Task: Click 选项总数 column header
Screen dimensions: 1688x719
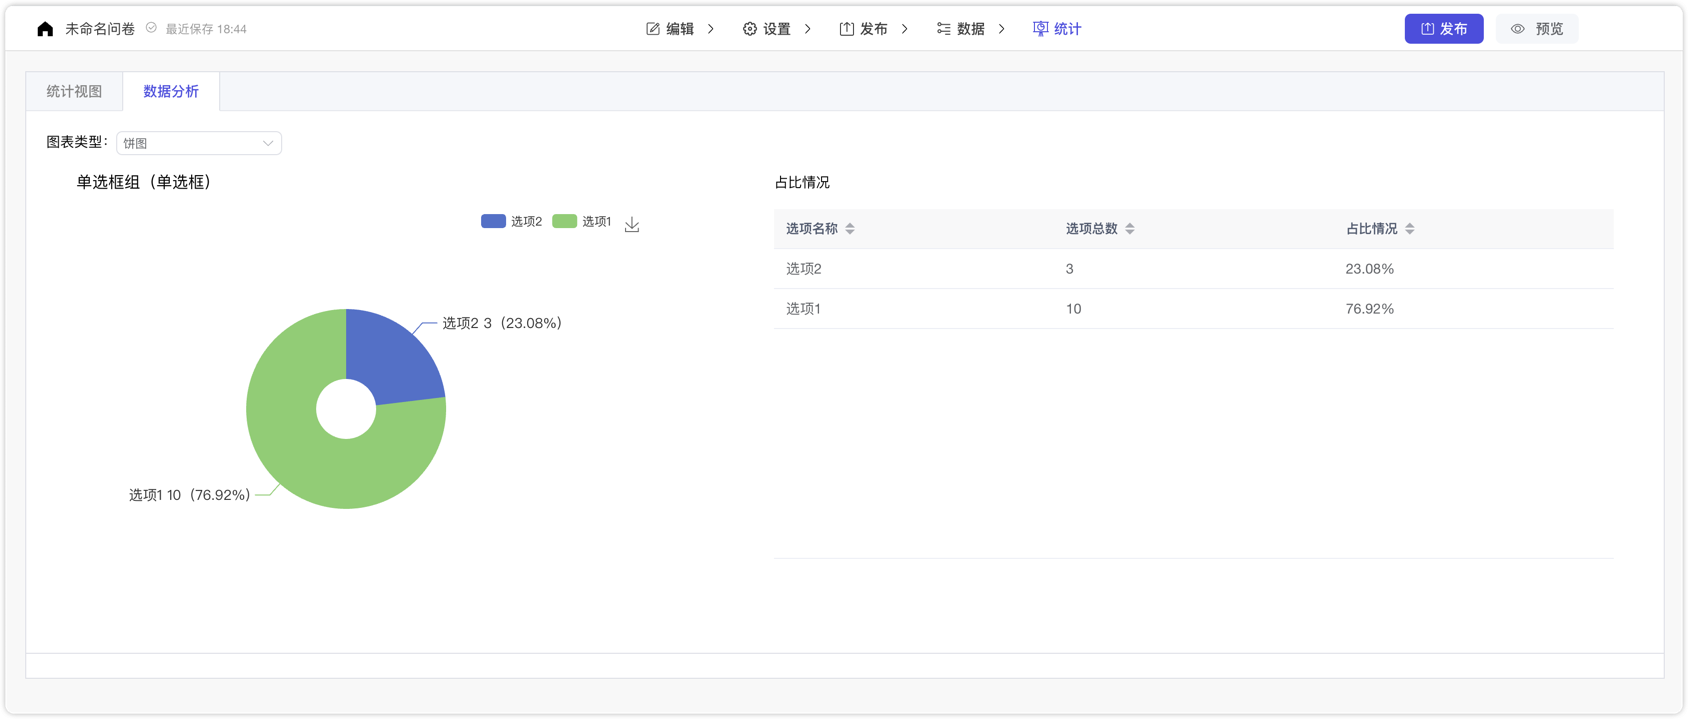Action: pos(1091,229)
